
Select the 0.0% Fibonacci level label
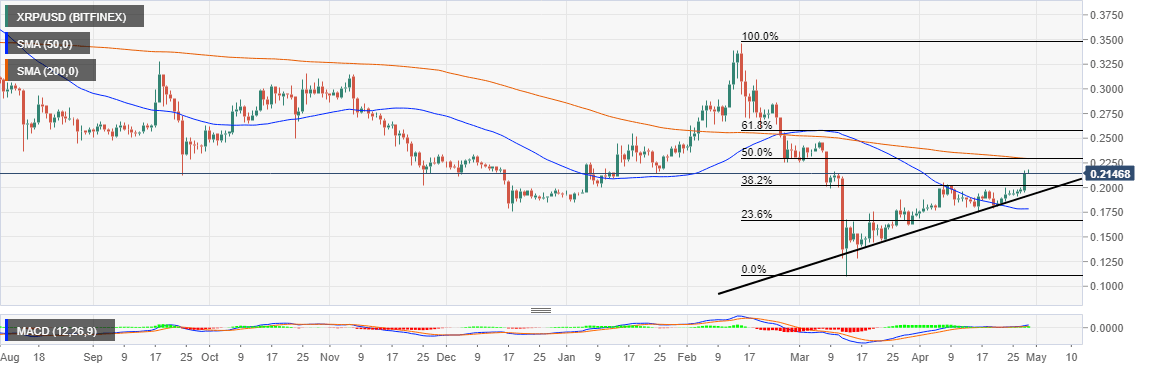click(754, 269)
